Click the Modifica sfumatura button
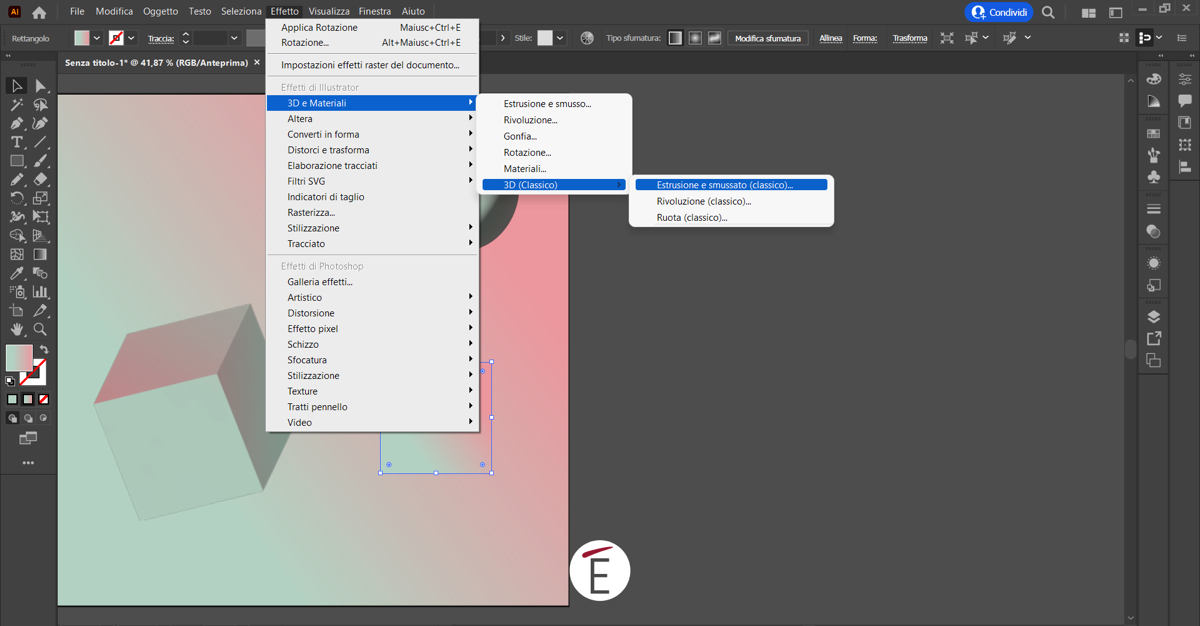The image size is (1200, 626). (x=768, y=38)
